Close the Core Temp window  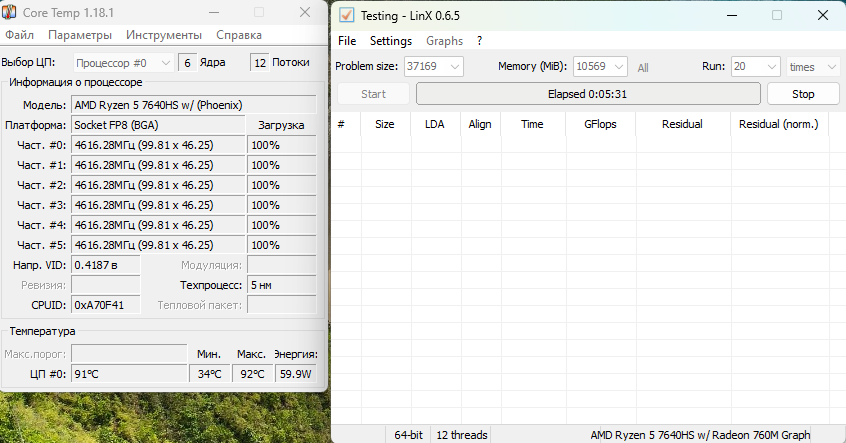305,12
